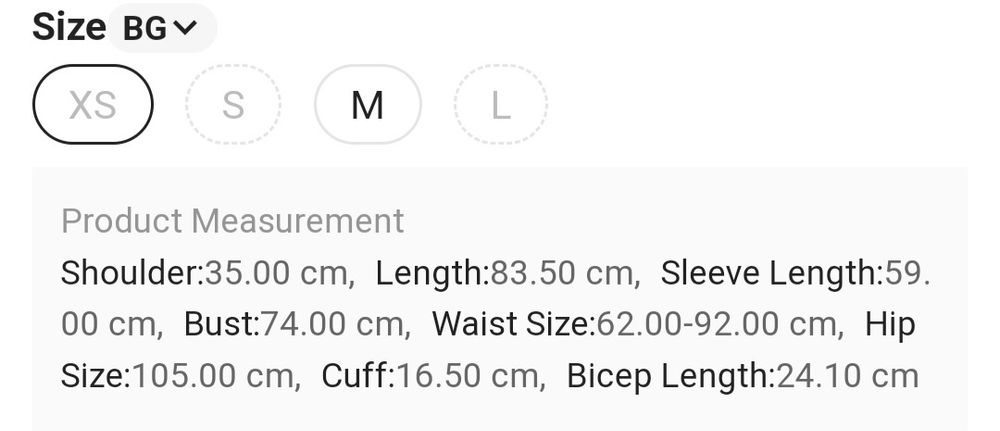The width and height of the screenshot is (1000, 431).
Task: Click the Size label heading
Action: [68, 27]
